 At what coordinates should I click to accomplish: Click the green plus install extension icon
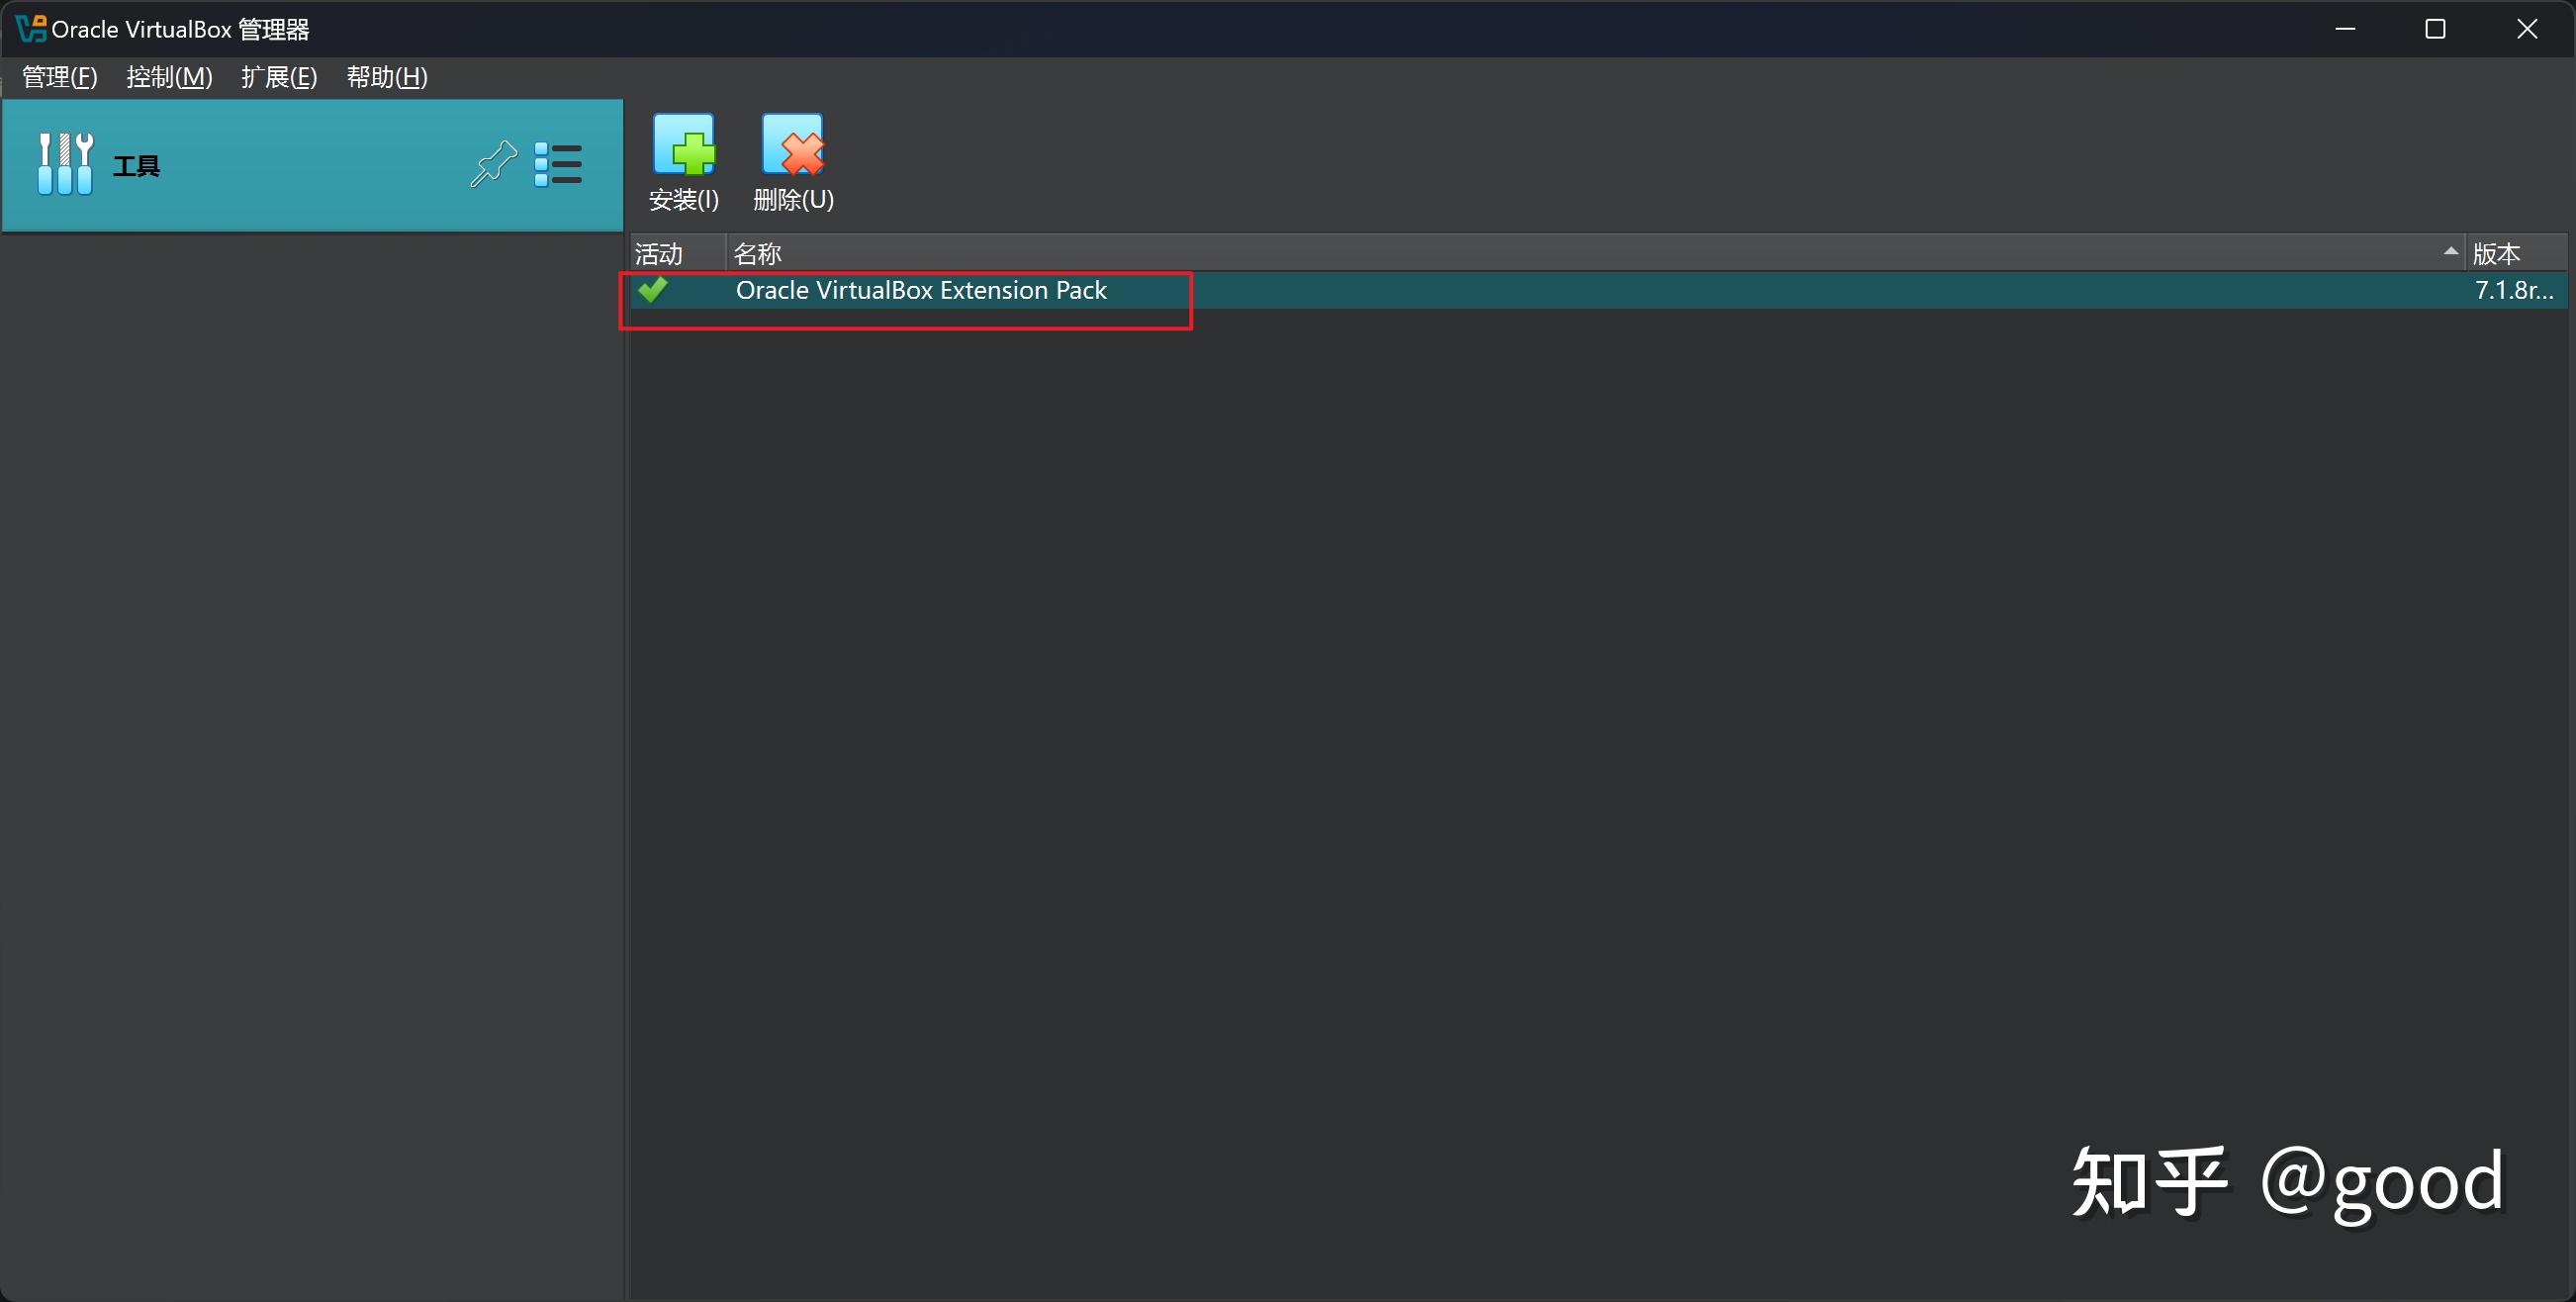click(x=684, y=143)
